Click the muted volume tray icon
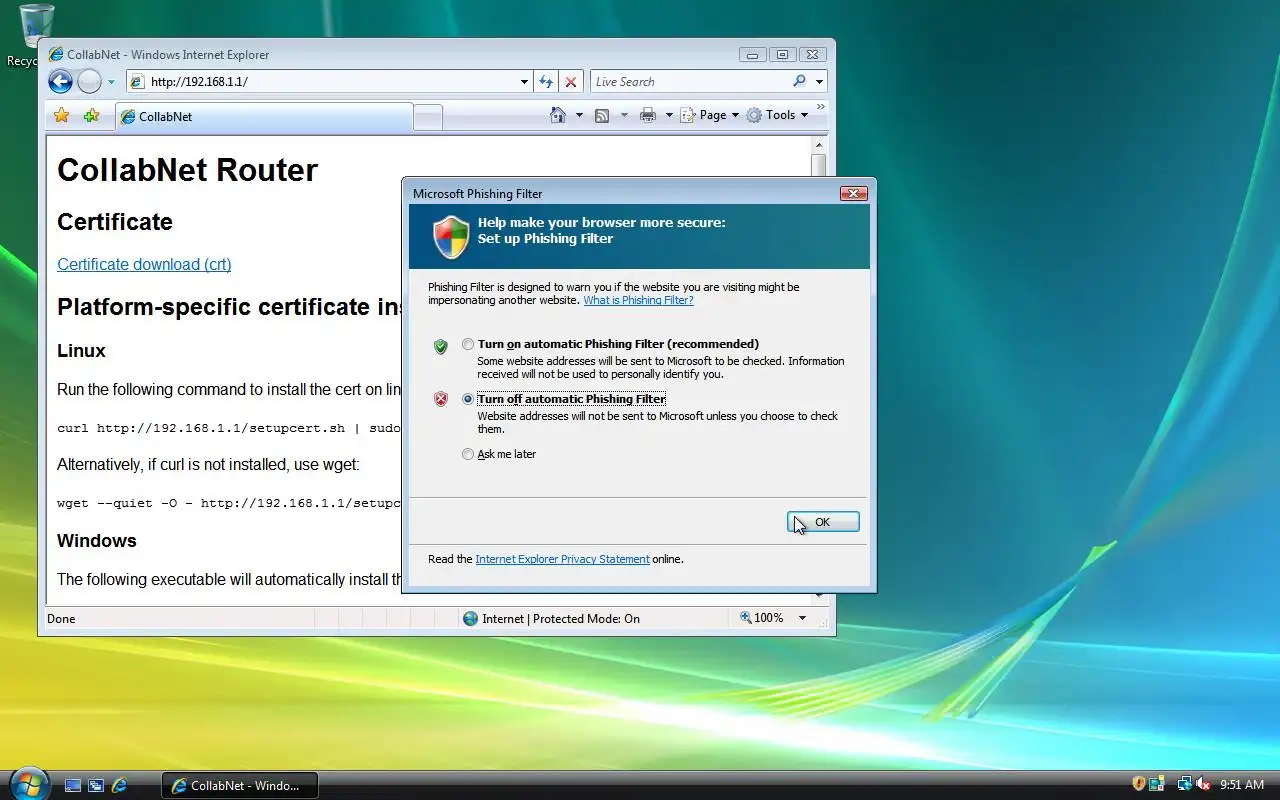 tap(1203, 784)
